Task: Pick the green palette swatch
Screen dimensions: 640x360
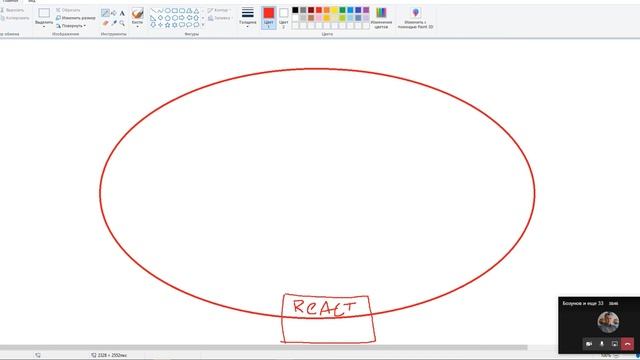Action: tap(342, 10)
